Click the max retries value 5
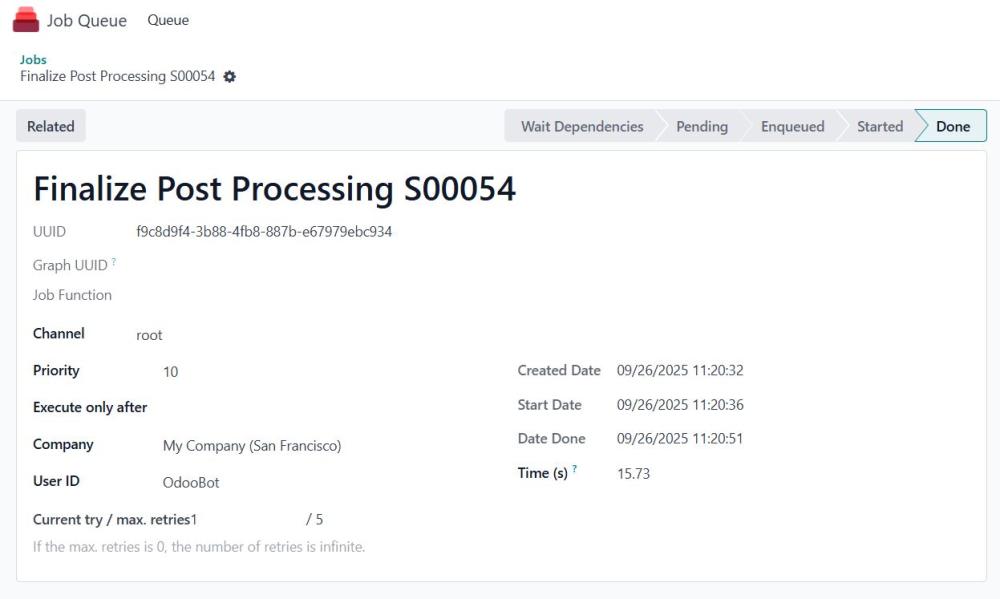This screenshot has height=599, width=1000. [x=319, y=520]
